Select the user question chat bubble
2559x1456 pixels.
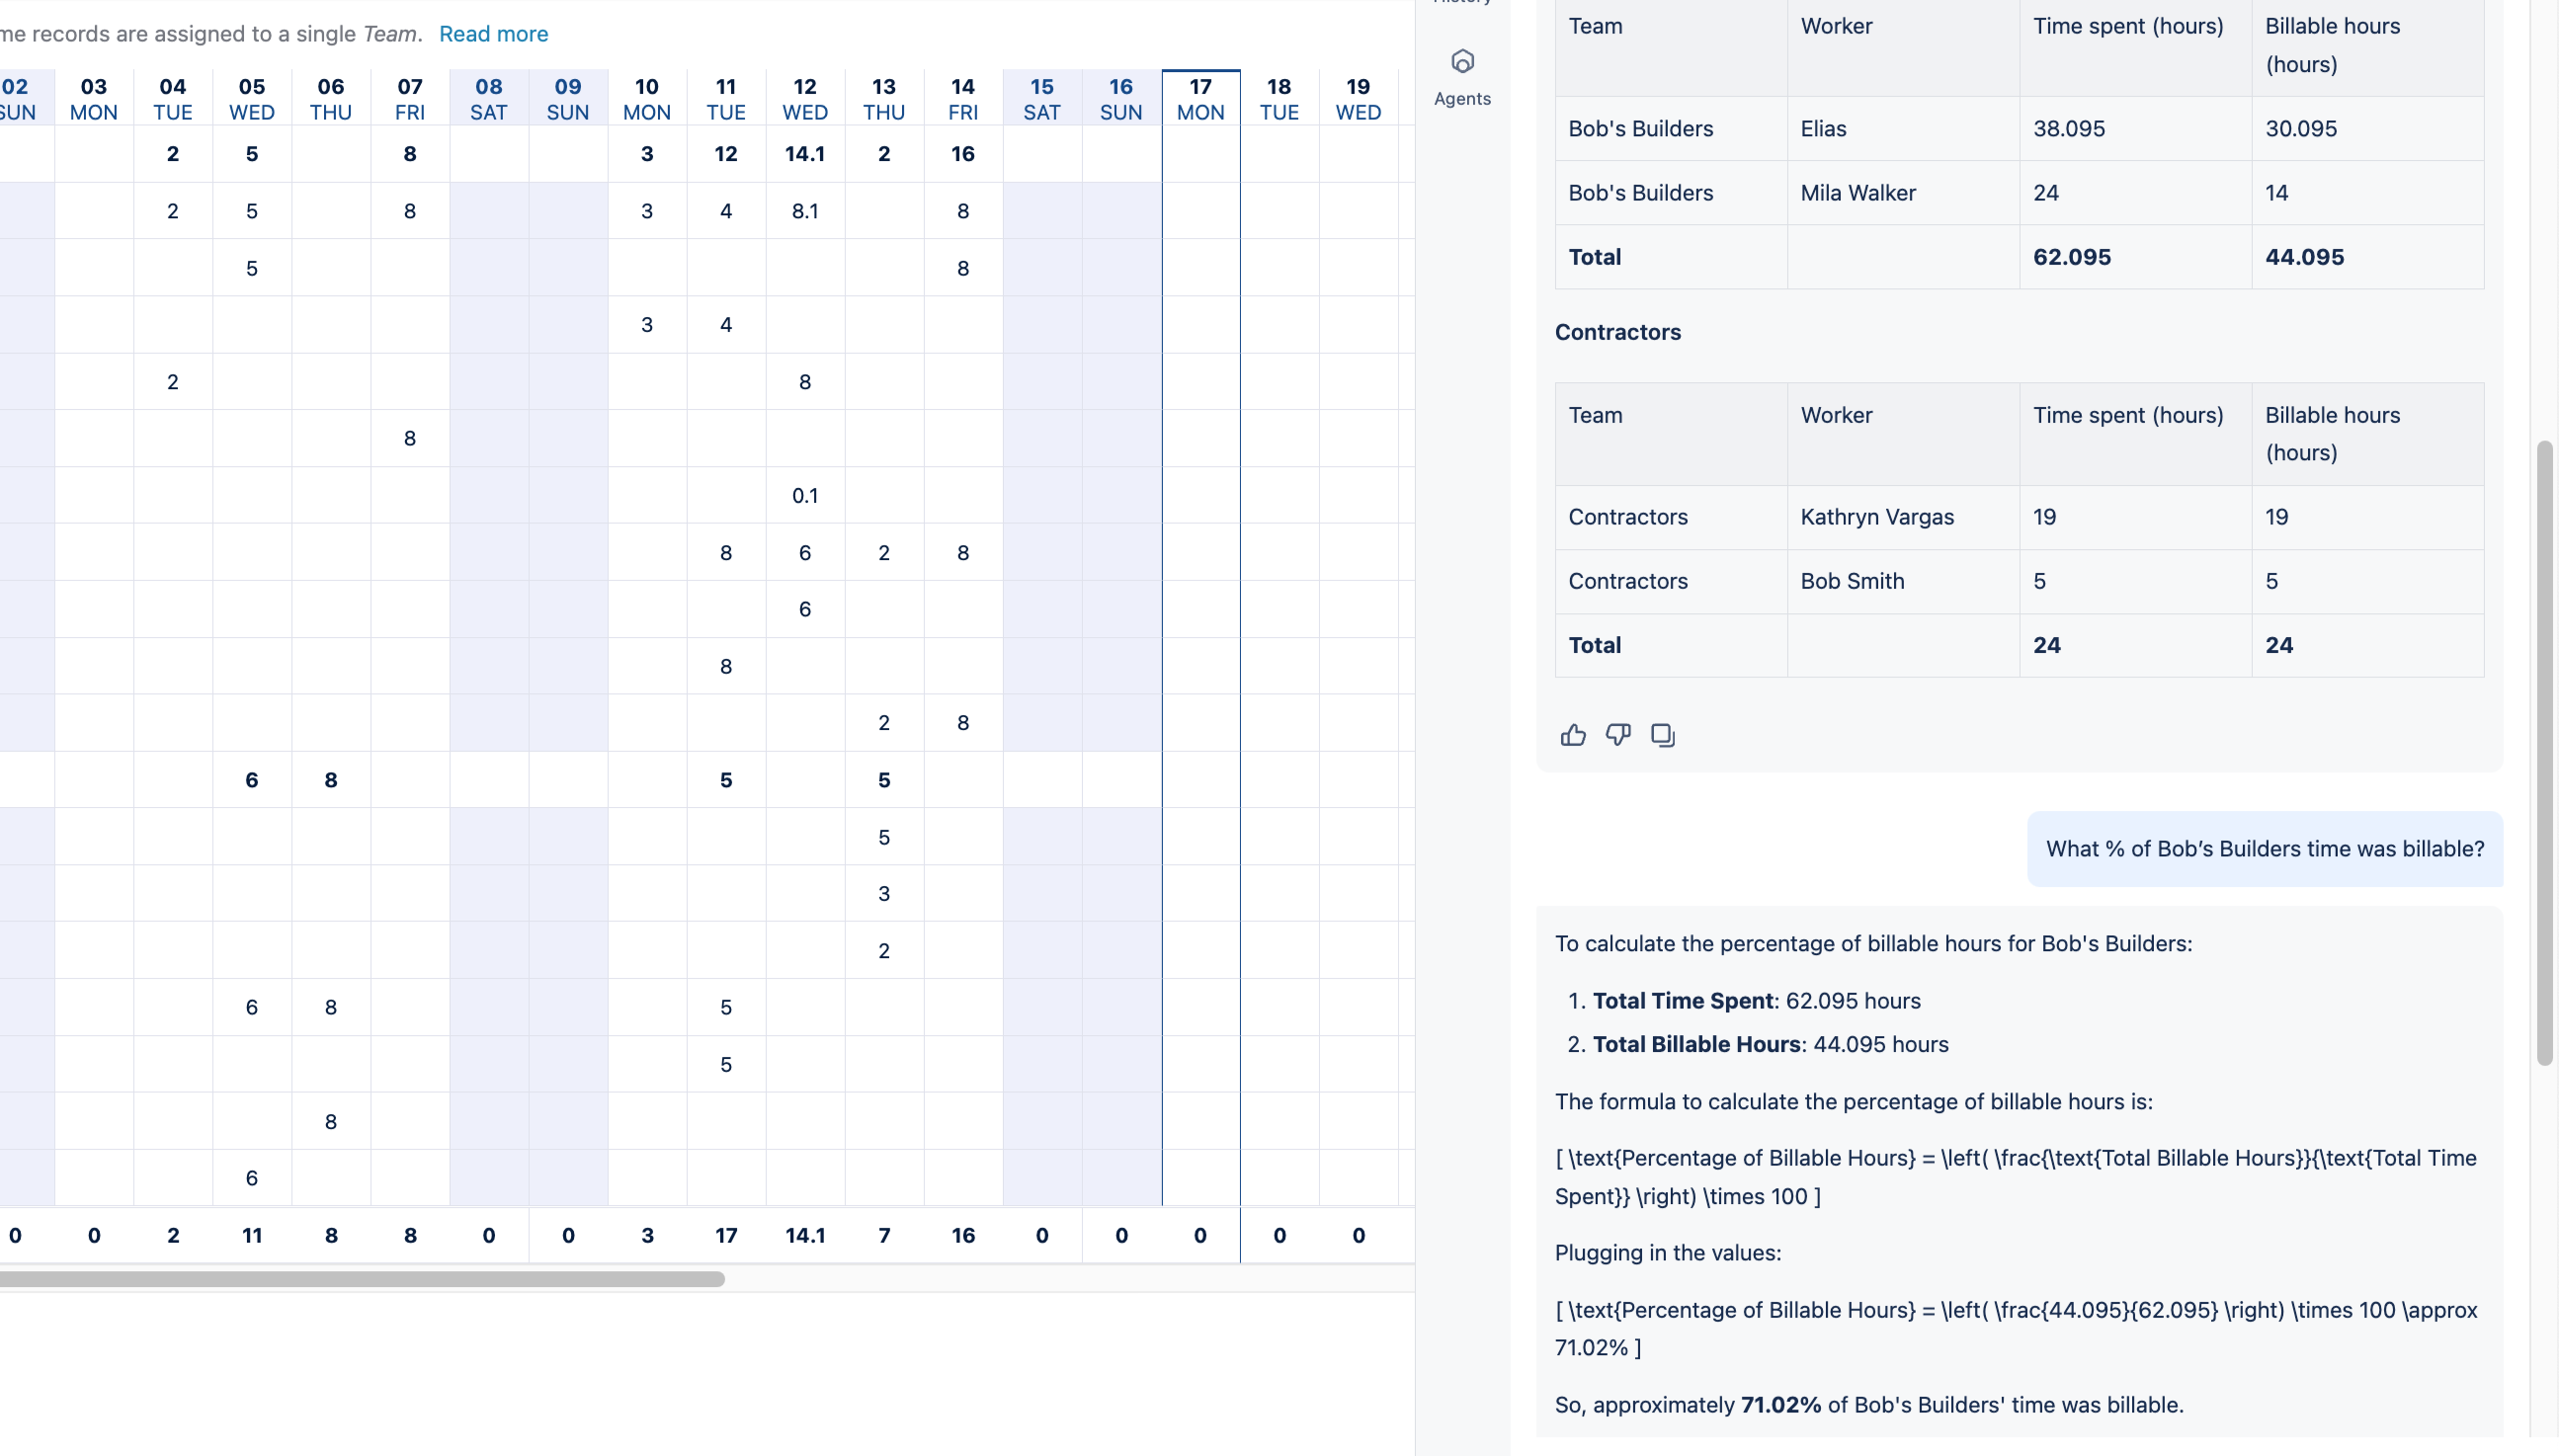point(2264,849)
